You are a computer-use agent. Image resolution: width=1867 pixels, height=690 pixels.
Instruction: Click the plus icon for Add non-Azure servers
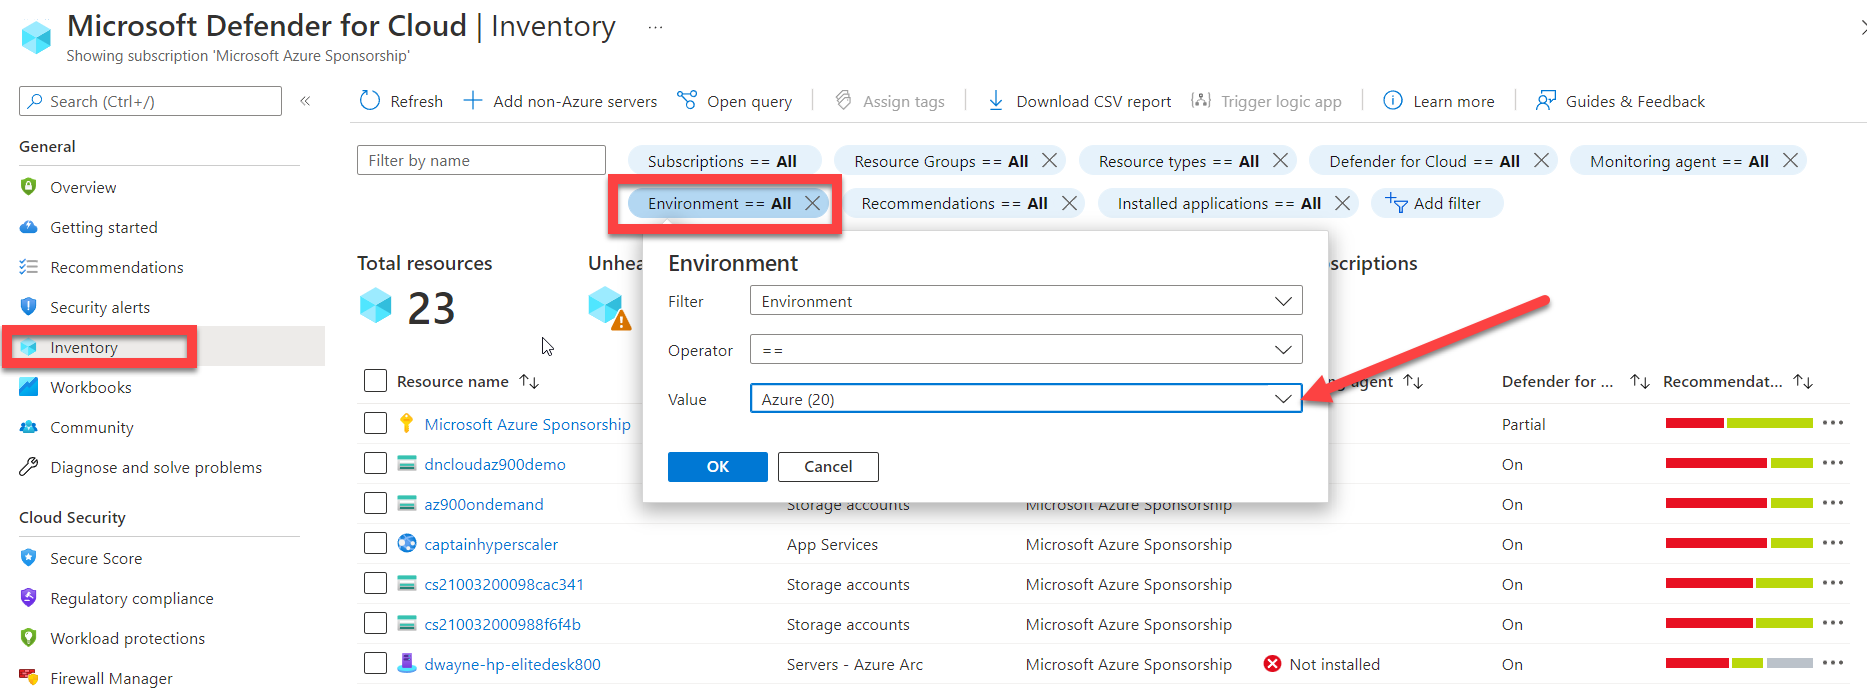tap(473, 101)
